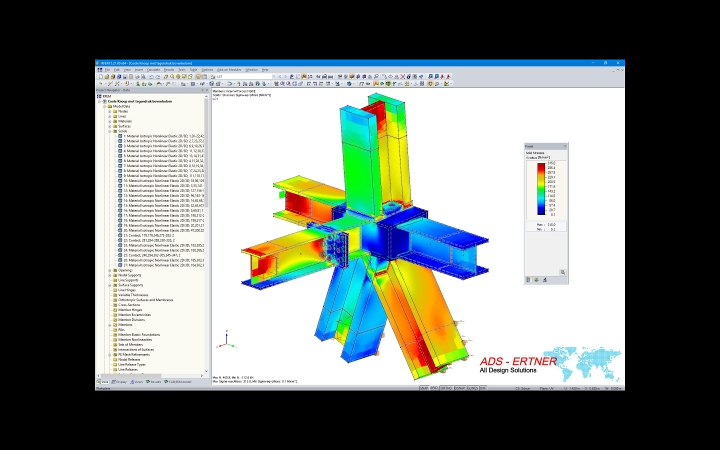Select the Member Hinges tree item

coord(131,310)
